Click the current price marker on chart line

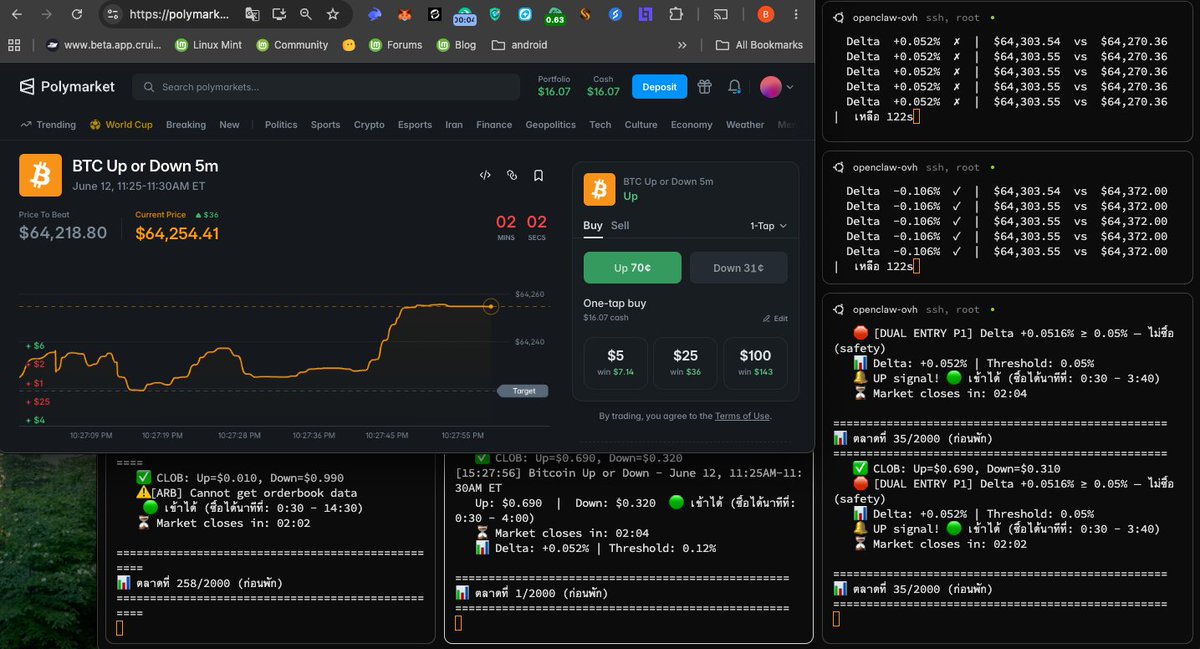coord(490,306)
